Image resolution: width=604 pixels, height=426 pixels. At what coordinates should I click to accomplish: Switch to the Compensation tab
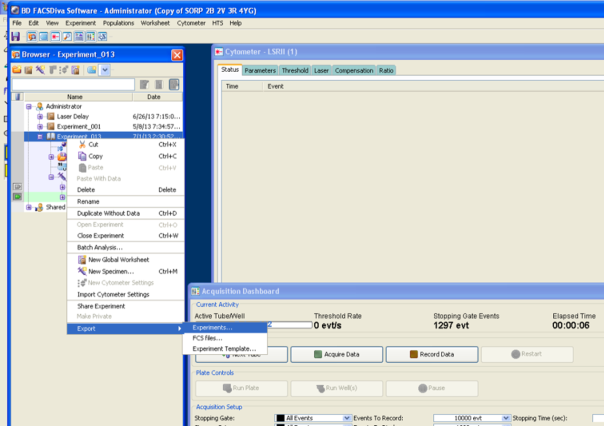pos(354,70)
